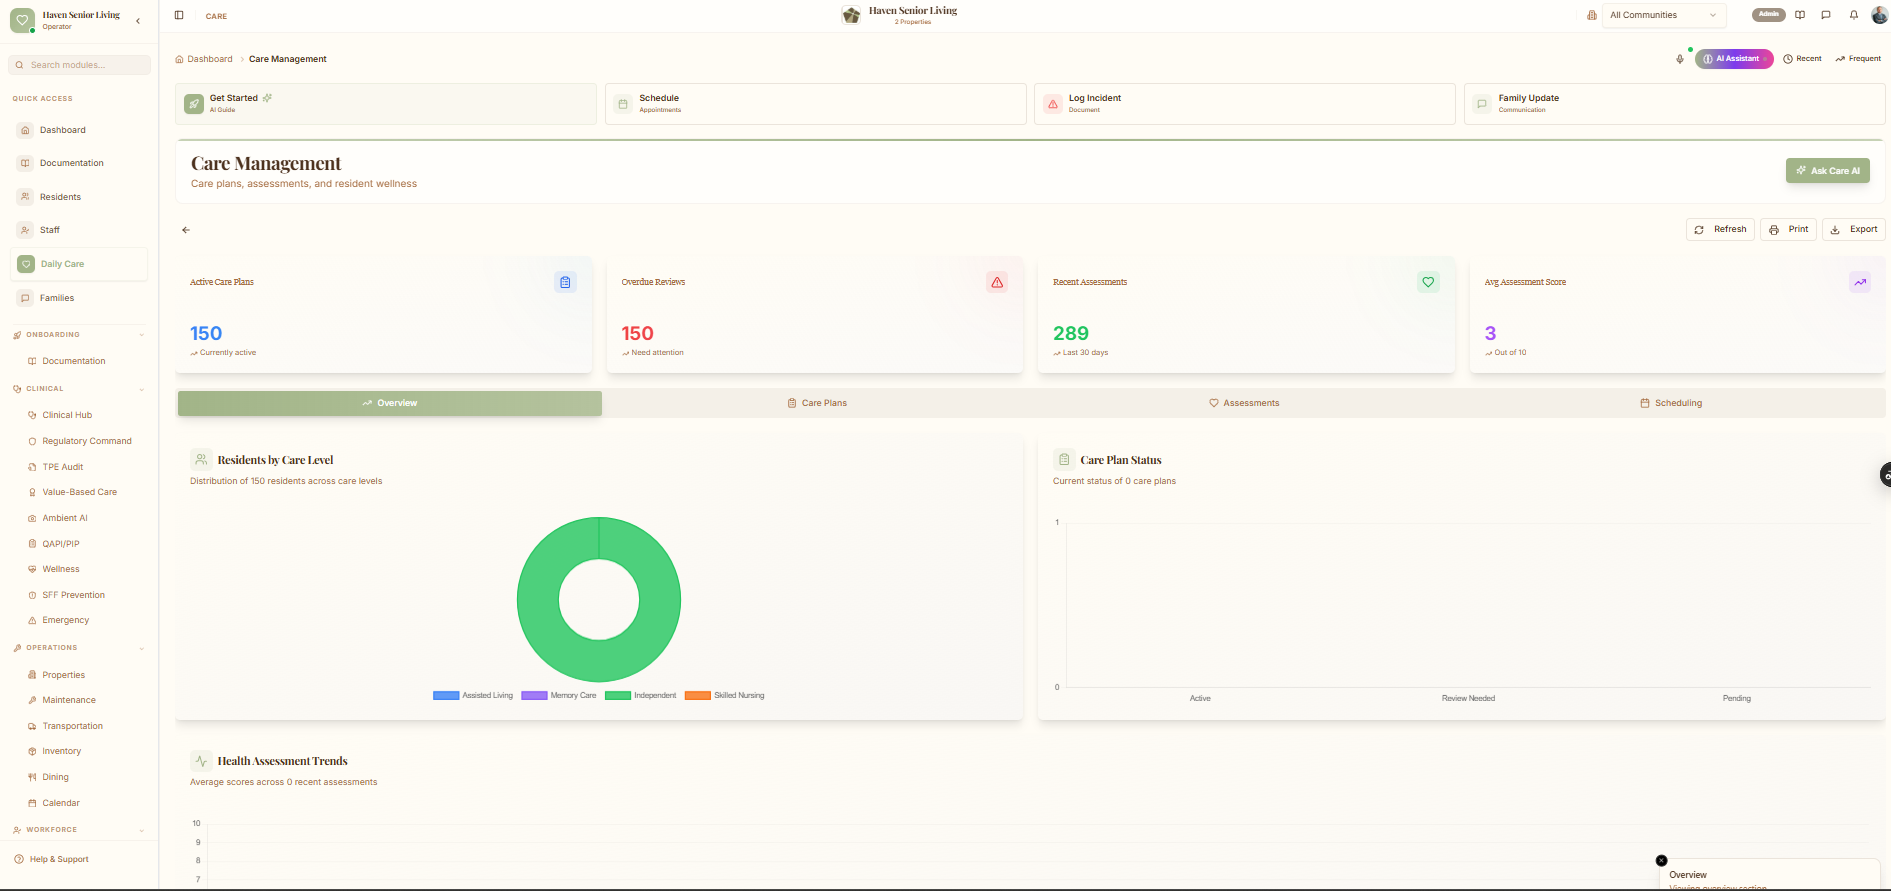The height and width of the screenshot is (891, 1891).
Task: Click the Log Incident alert icon
Action: pos(1053,104)
